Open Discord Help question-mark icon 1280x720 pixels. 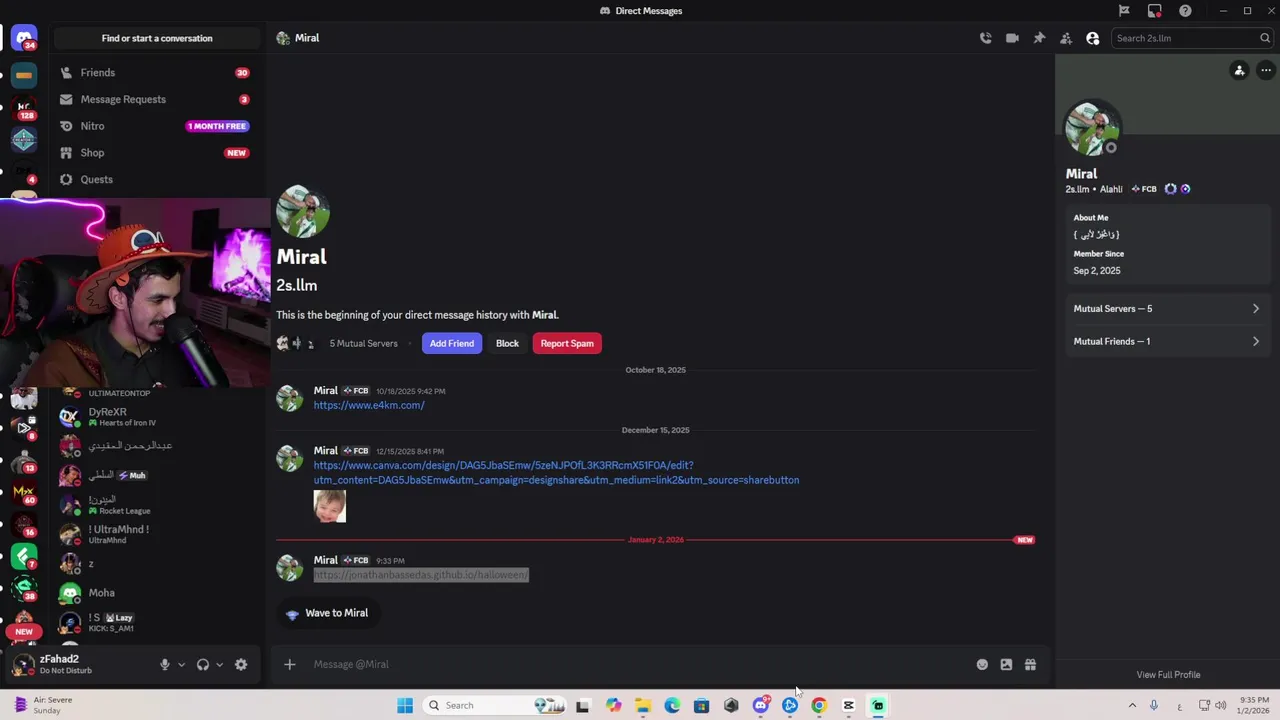click(x=1185, y=11)
